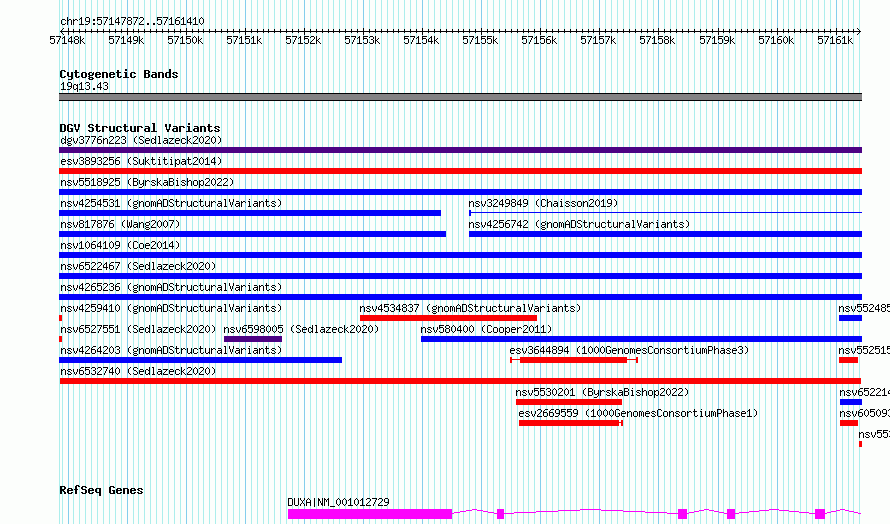
Task: Click the red esv3644894 variant bar
Action: click(x=573, y=360)
